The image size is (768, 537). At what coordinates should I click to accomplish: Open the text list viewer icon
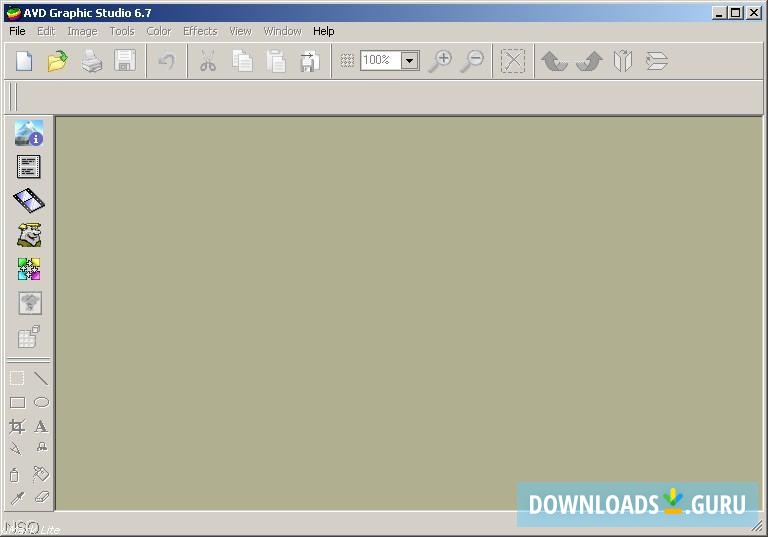pos(29,167)
